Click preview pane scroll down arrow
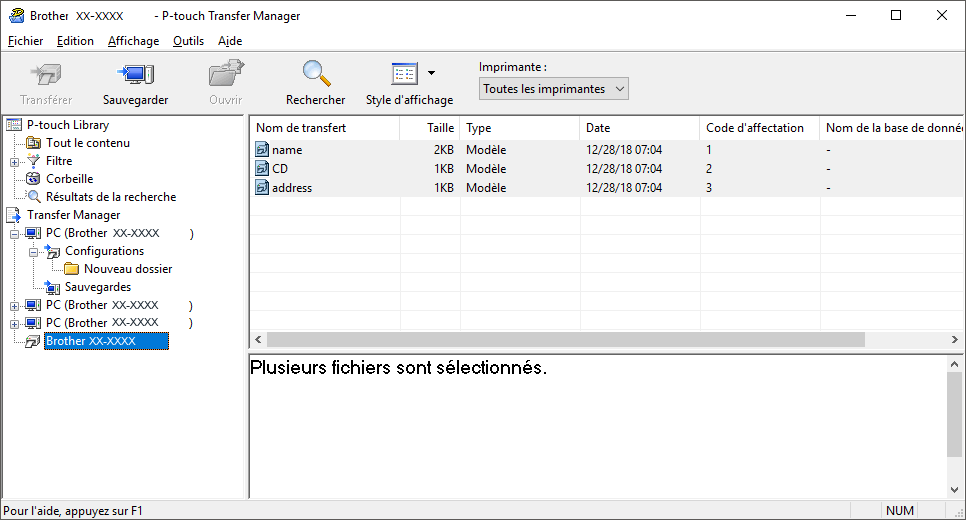This screenshot has height=520, width=966. (x=954, y=490)
